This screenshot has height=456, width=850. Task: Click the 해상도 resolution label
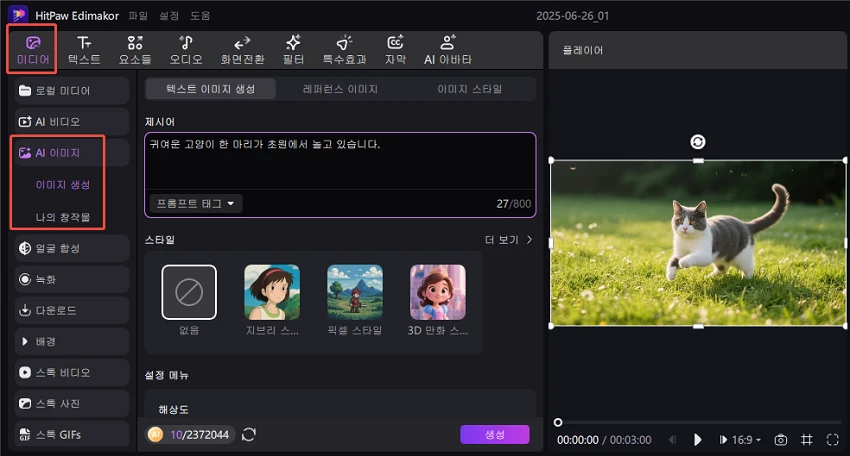[173, 410]
